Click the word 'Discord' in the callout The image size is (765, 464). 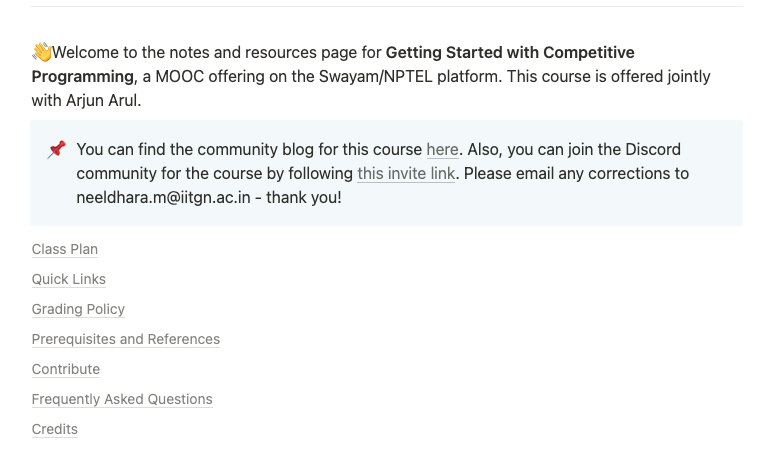653,149
